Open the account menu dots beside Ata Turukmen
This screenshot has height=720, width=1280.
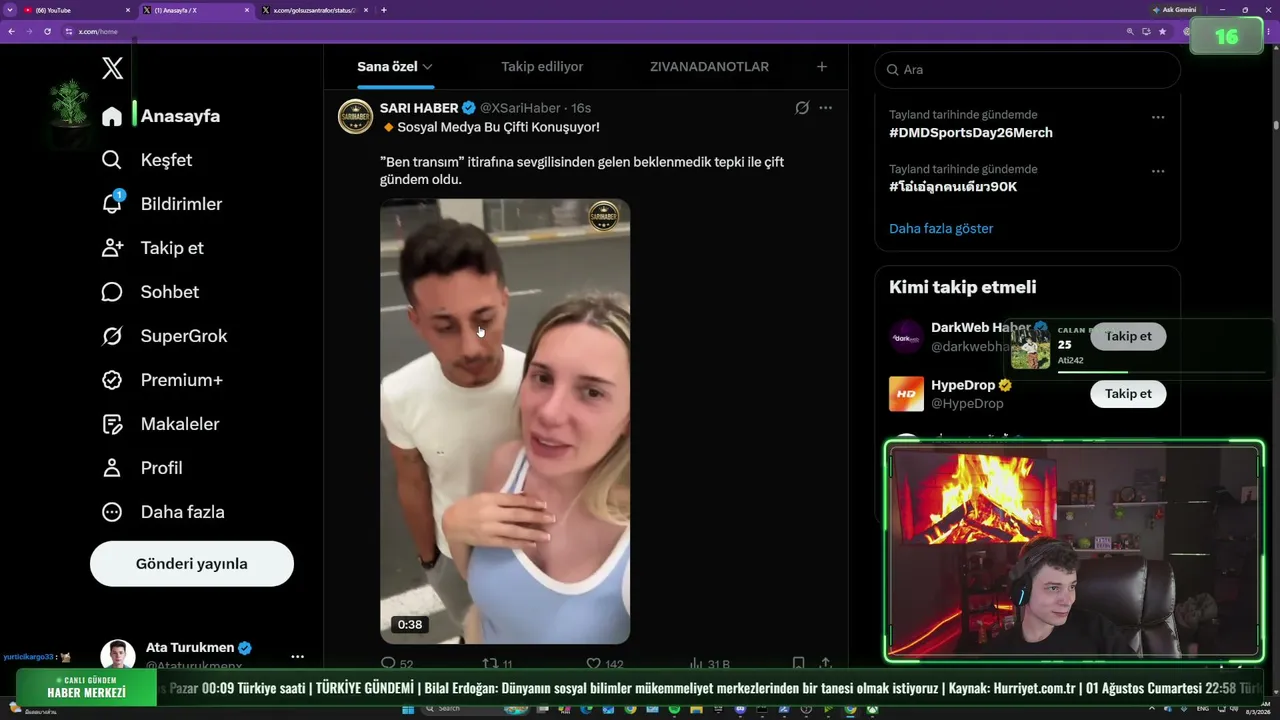point(297,657)
